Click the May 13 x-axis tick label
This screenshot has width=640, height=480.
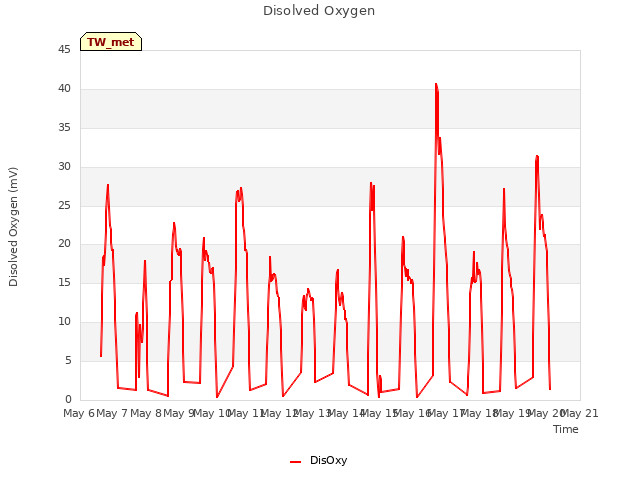(x=312, y=413)
